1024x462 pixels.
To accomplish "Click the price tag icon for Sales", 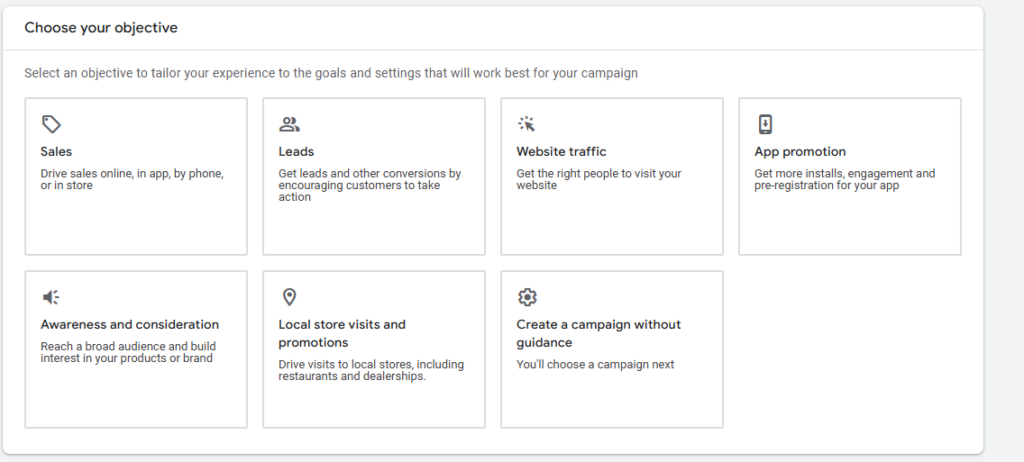I will click(x=51, y=124).
